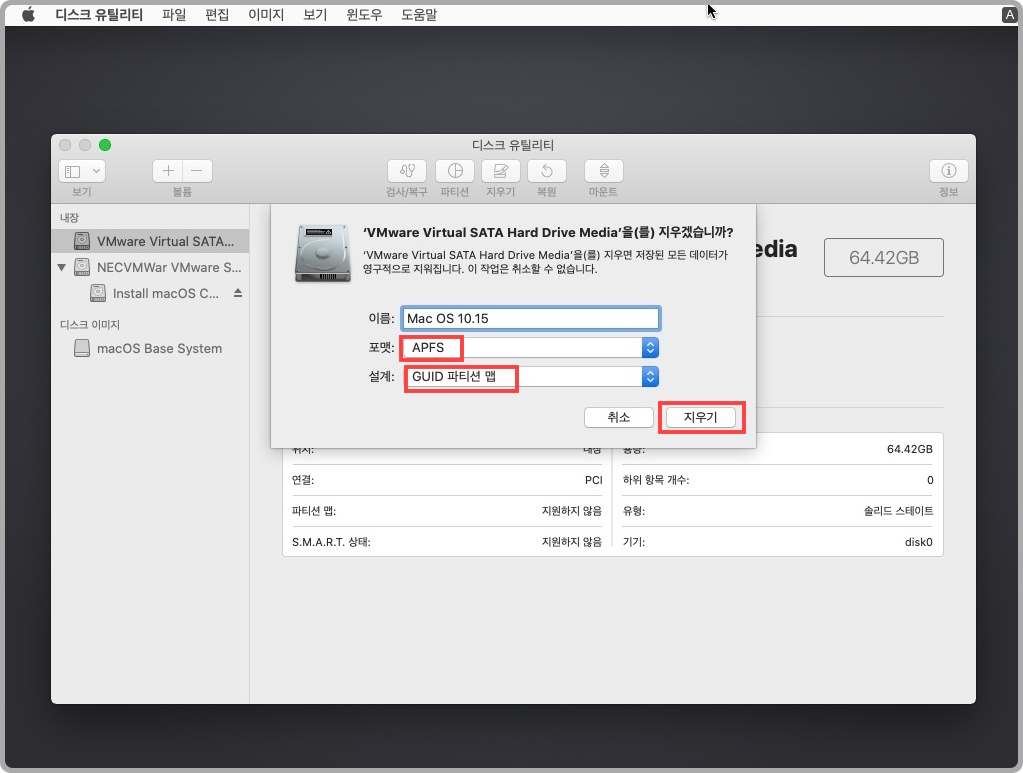Click the S.M.A.R.T. 상태 label
The height and width of the screenshot is (773, 1023).
(331, 542)
